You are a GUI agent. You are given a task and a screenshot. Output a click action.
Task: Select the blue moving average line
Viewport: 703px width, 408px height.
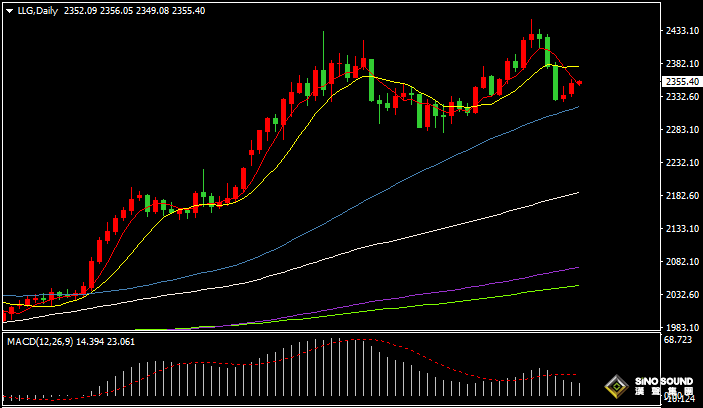point(450,148)
